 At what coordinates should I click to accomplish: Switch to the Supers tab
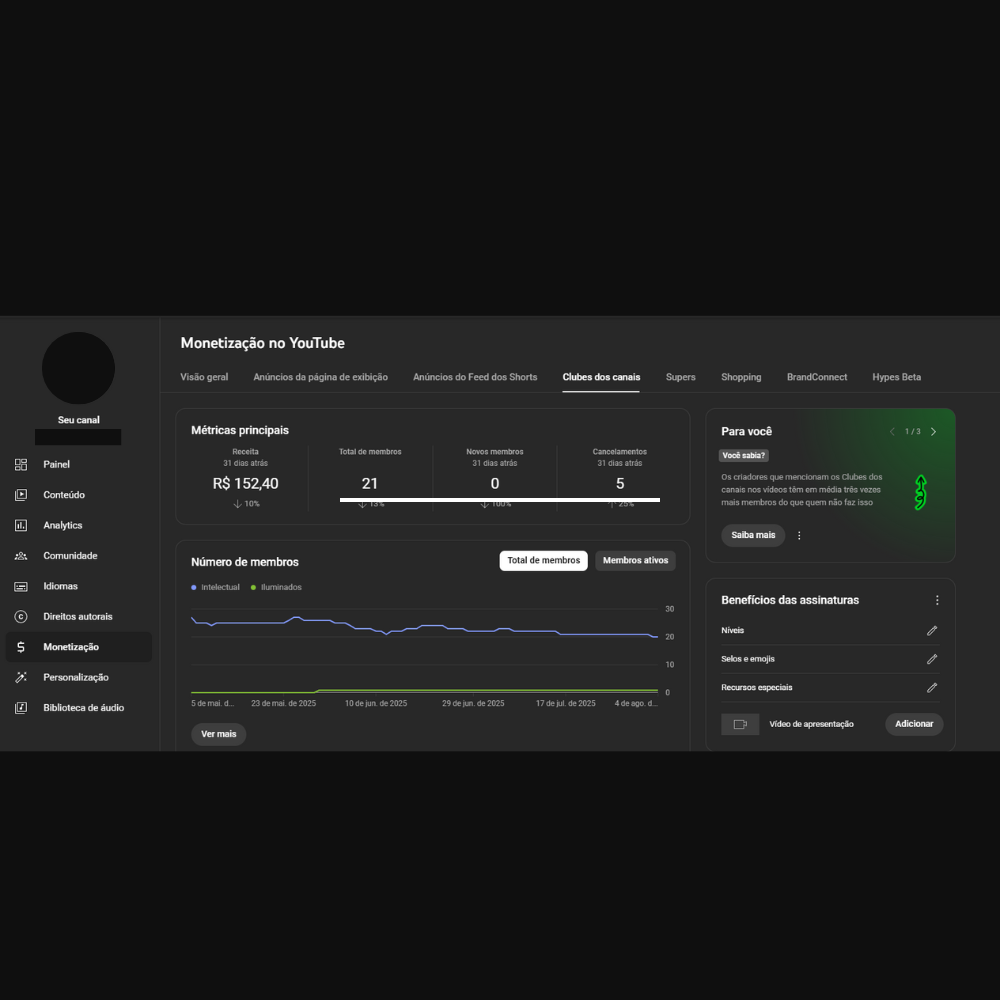(x=680, y=377)
